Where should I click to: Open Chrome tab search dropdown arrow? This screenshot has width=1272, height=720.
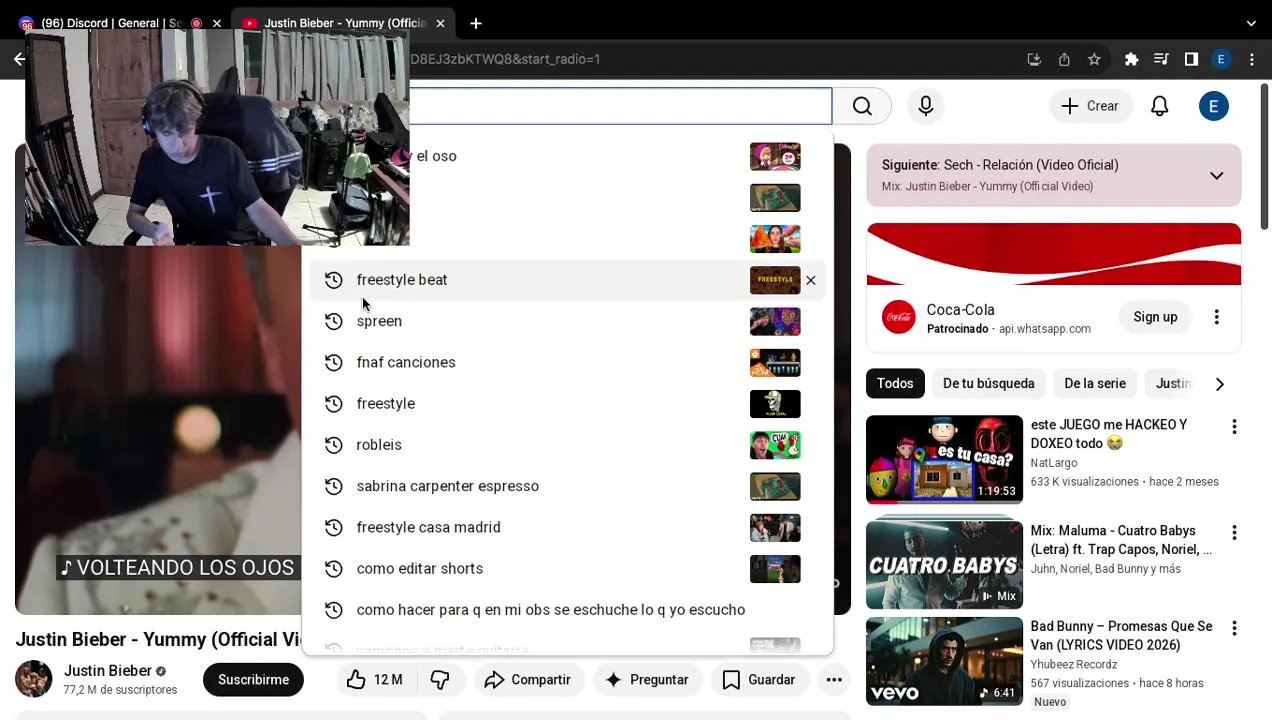[1251, 23]
